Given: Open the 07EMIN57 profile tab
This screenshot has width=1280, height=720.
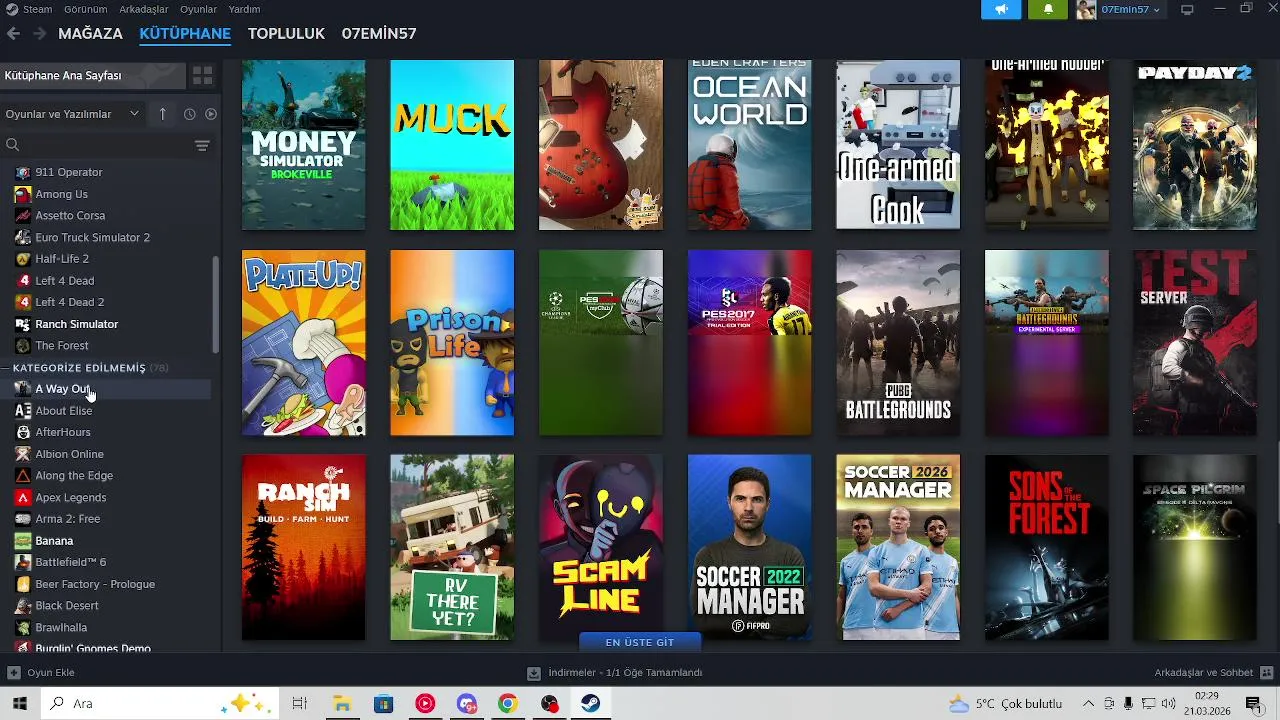Looking at the screenshot, I should tap(379, 33).
